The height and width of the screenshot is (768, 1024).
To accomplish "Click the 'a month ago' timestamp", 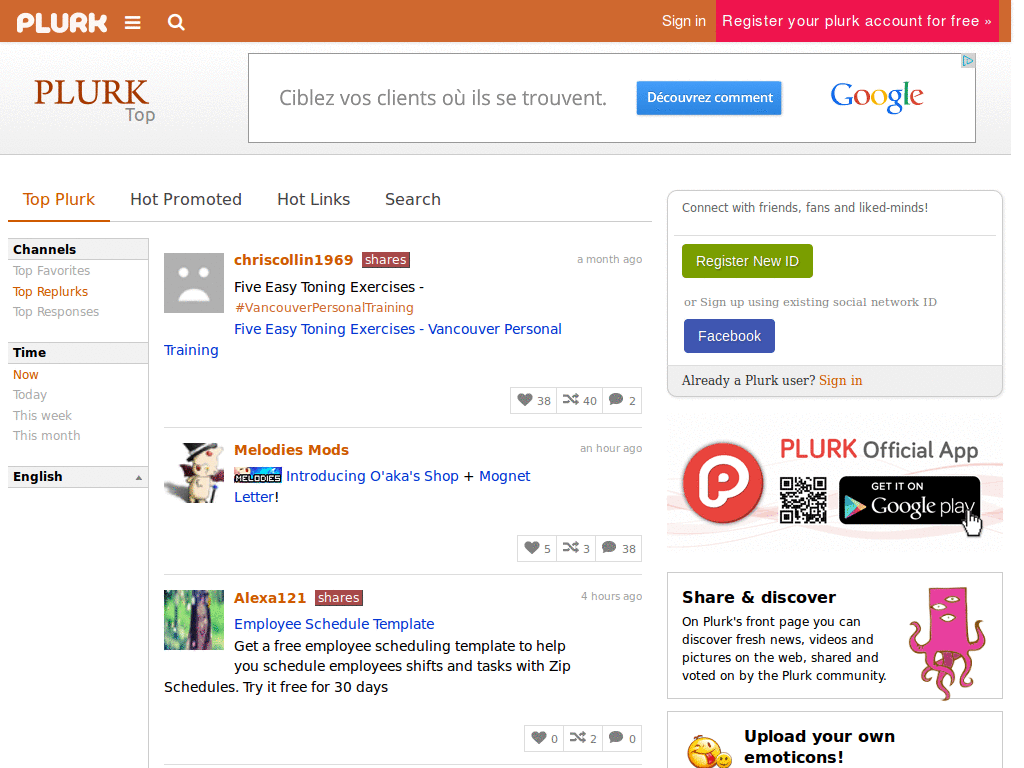I will coord(609,259).
